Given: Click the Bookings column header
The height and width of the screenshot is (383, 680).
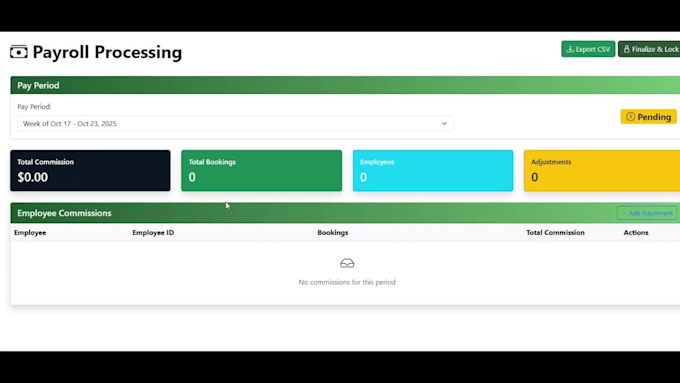Looking at the screenshot, I should pos(333,232).
